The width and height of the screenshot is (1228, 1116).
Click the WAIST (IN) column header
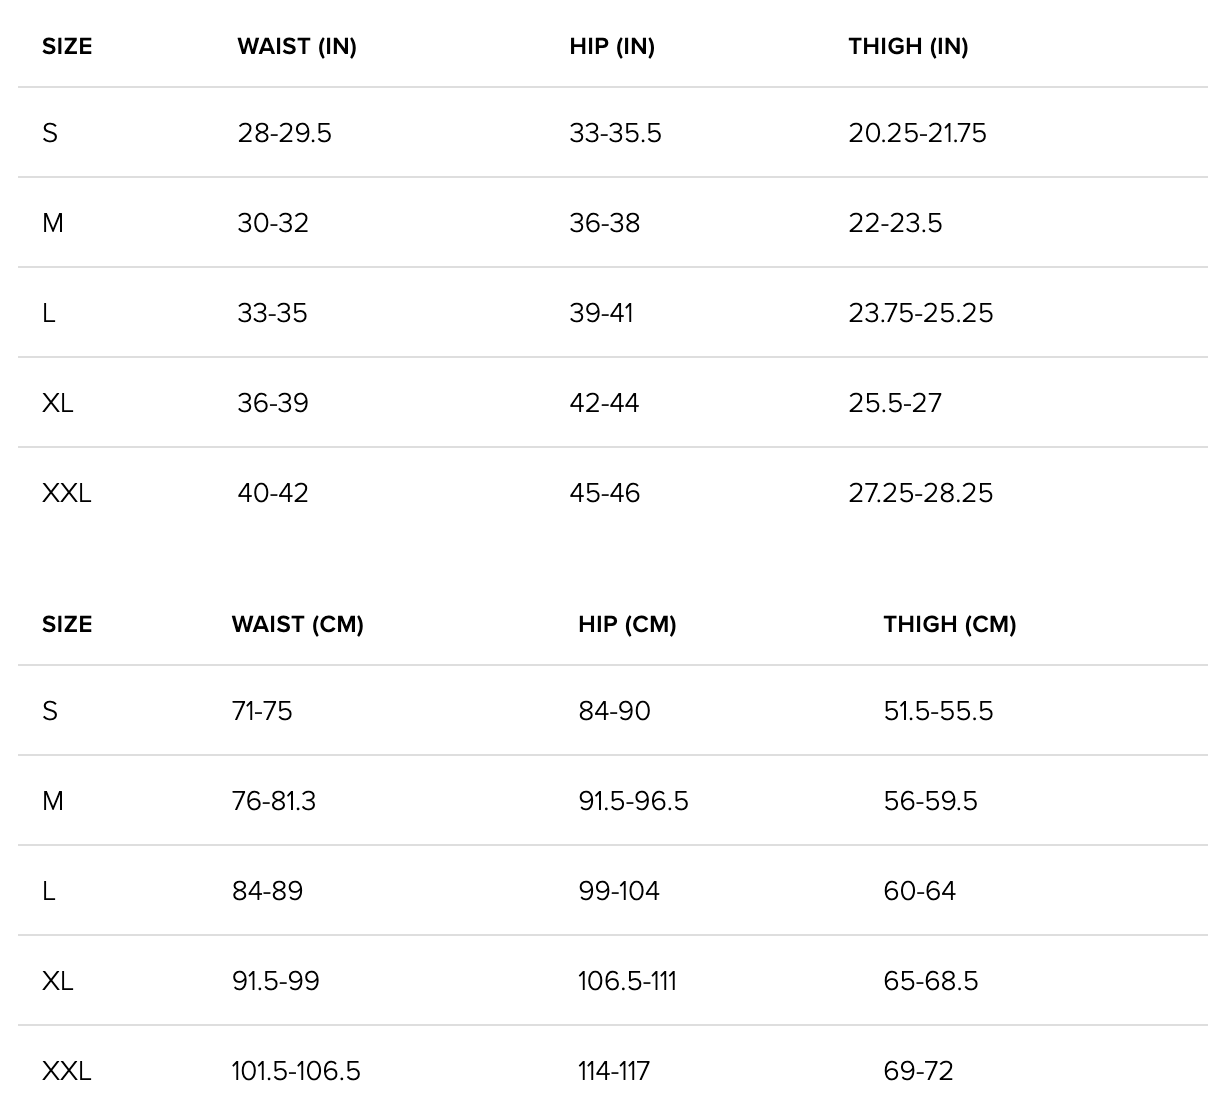coord(297,46)
